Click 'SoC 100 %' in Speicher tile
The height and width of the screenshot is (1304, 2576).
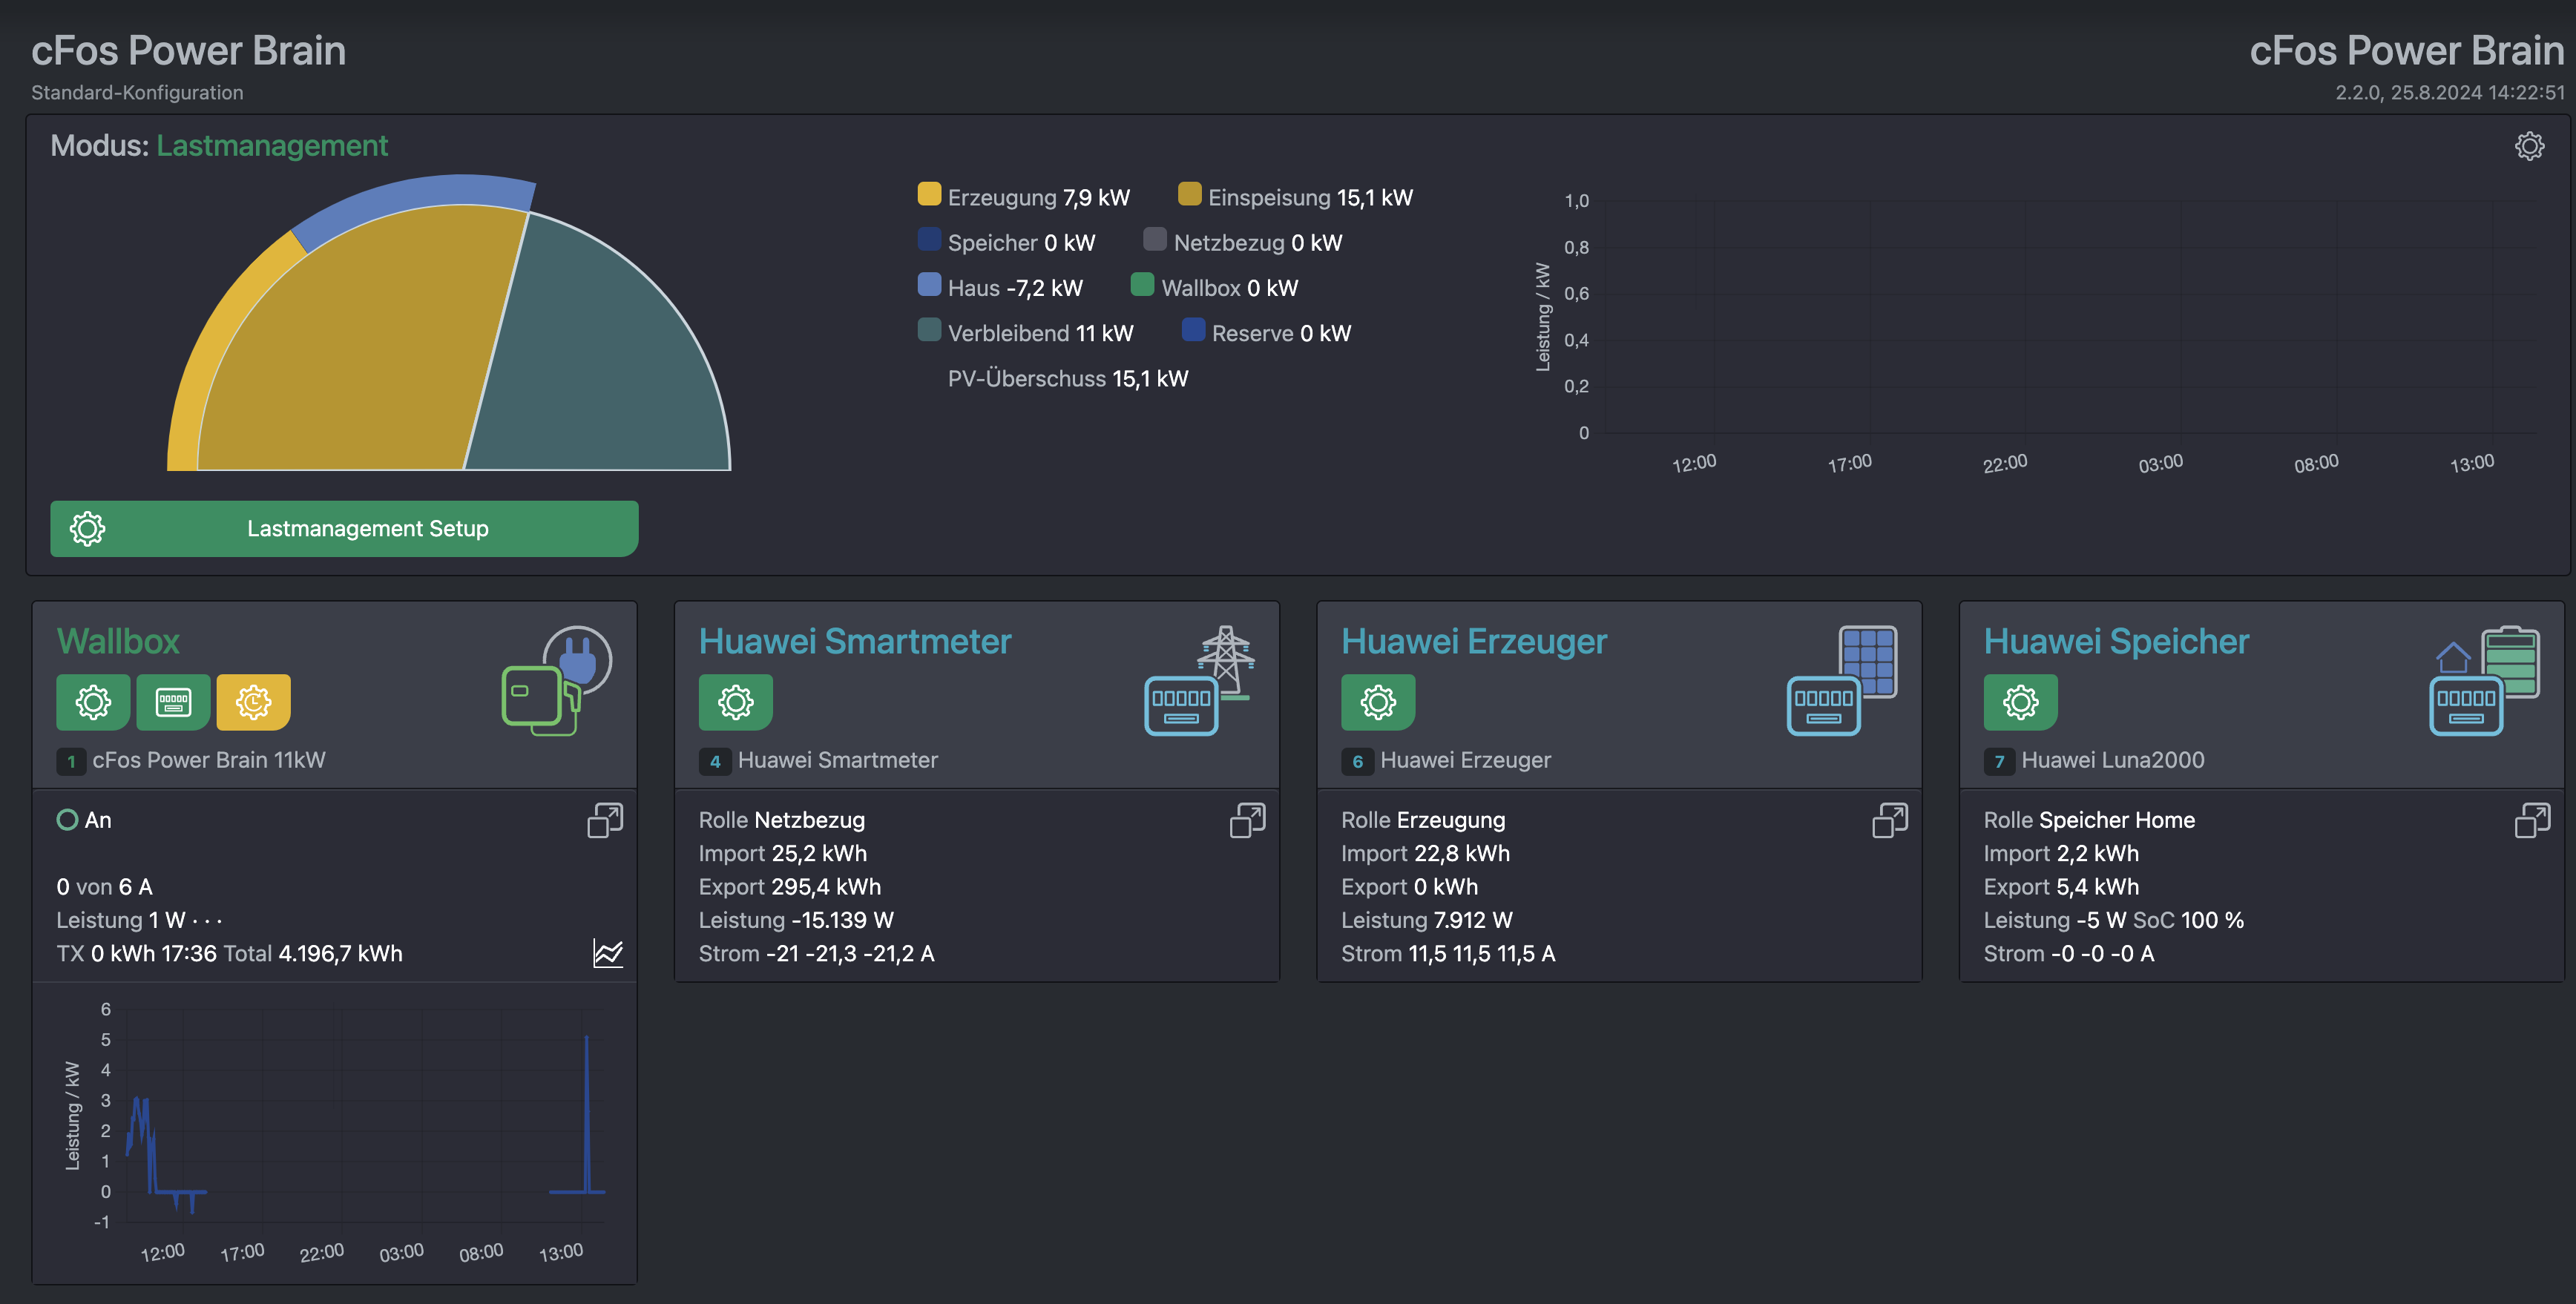click(2189, 920)
